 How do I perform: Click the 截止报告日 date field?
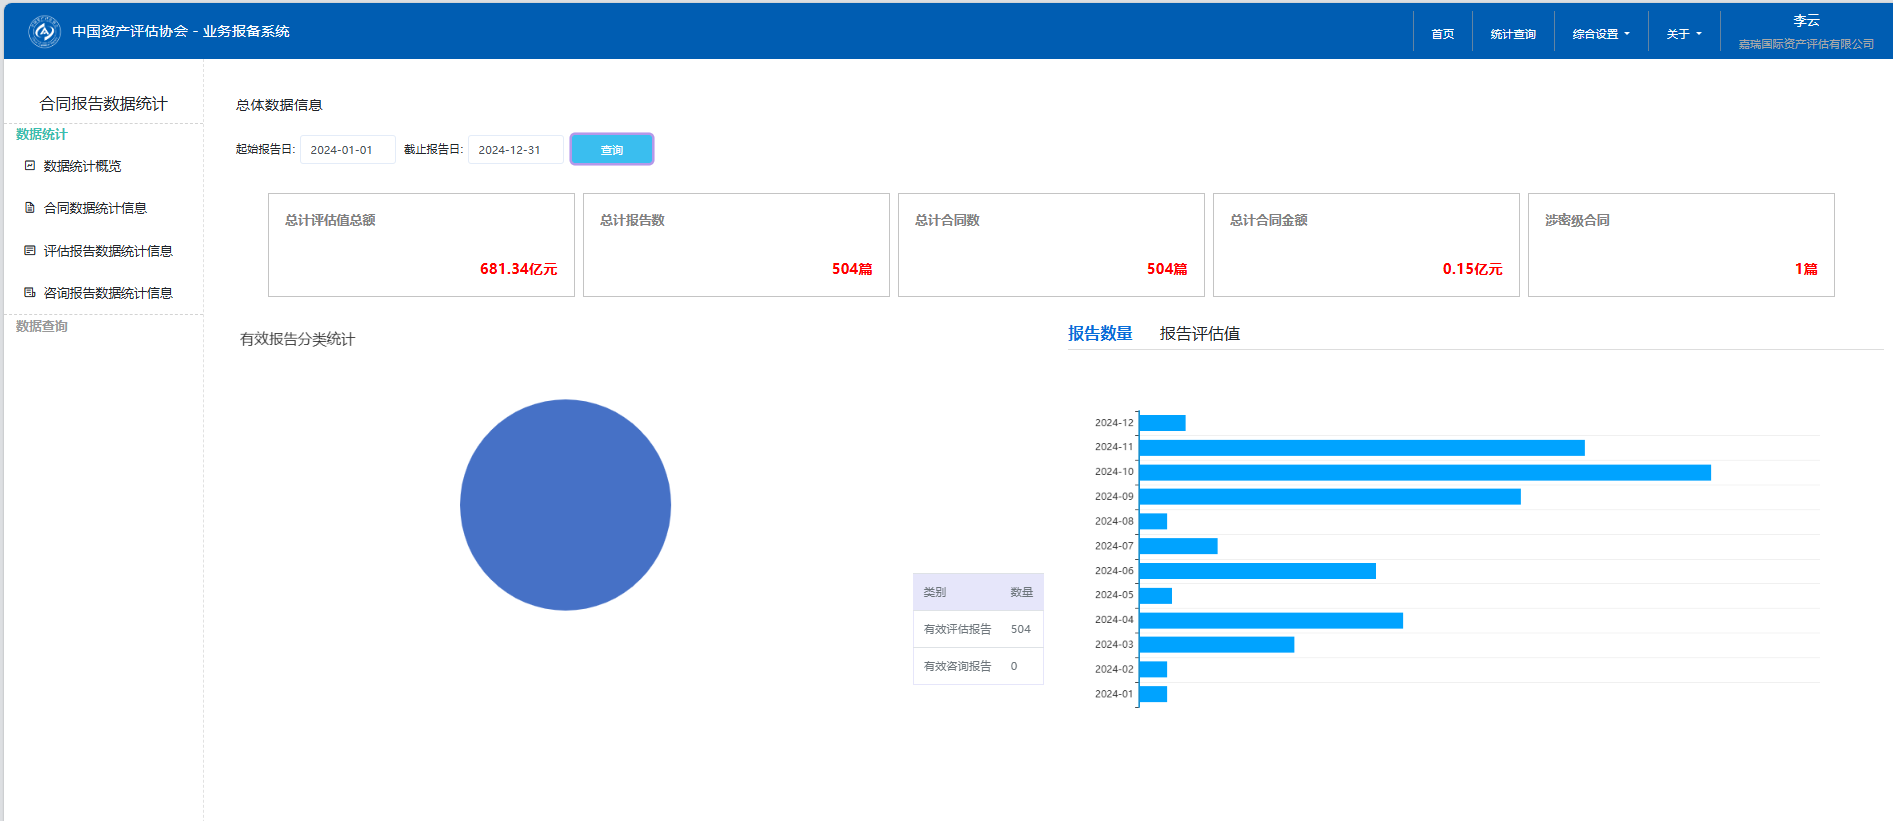515,150
